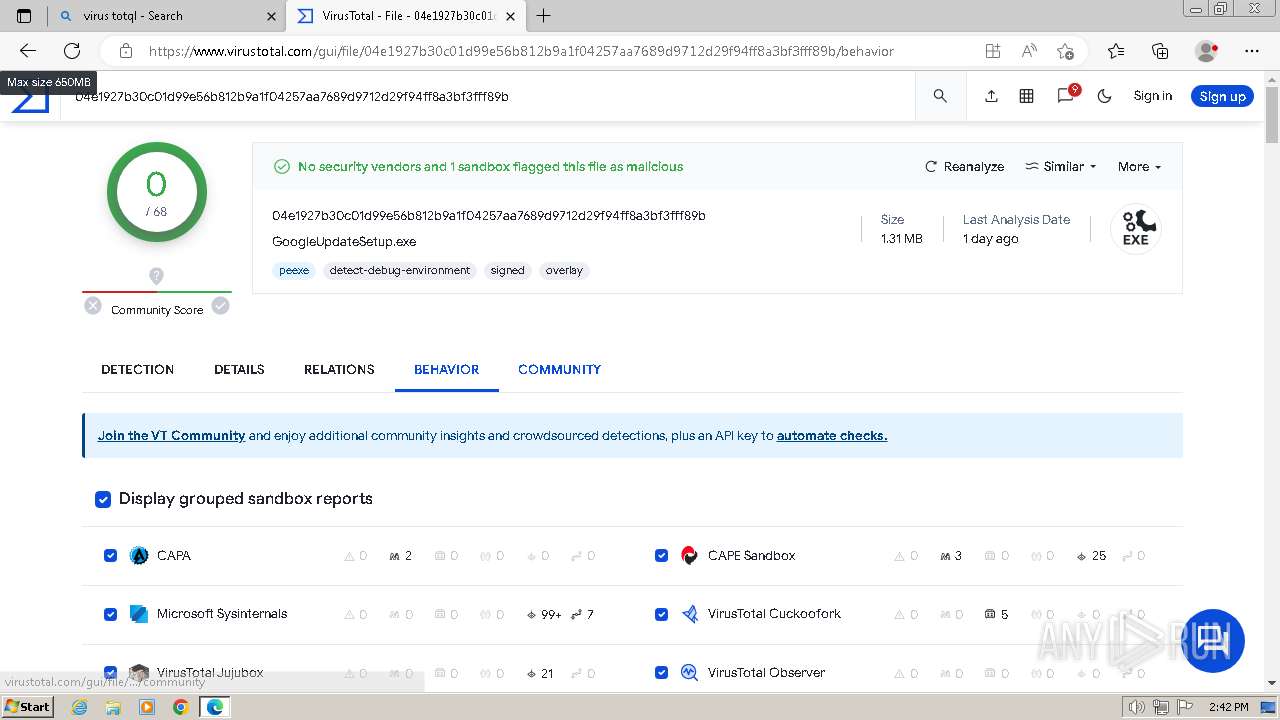Click the Microsoft Sysinternals logo icon
Viewport: 1280px width, 720px height.
point(139,614)
